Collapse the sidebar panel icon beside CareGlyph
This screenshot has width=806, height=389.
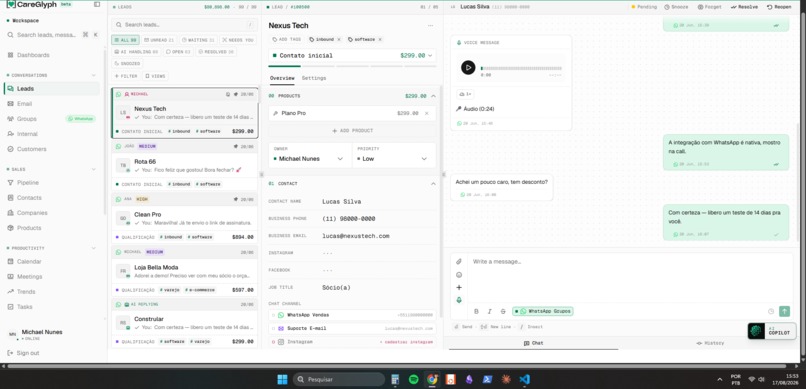(97, 5)
